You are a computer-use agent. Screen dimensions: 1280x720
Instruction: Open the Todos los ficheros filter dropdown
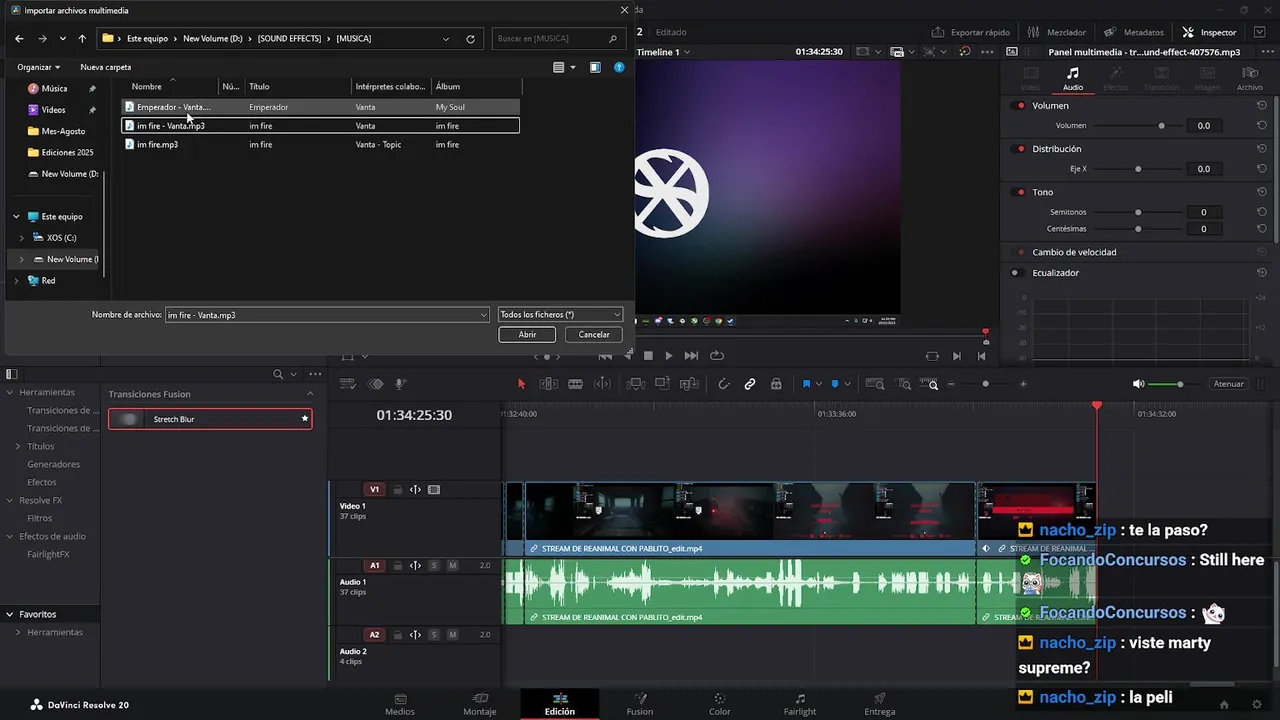tap(560, 314)
